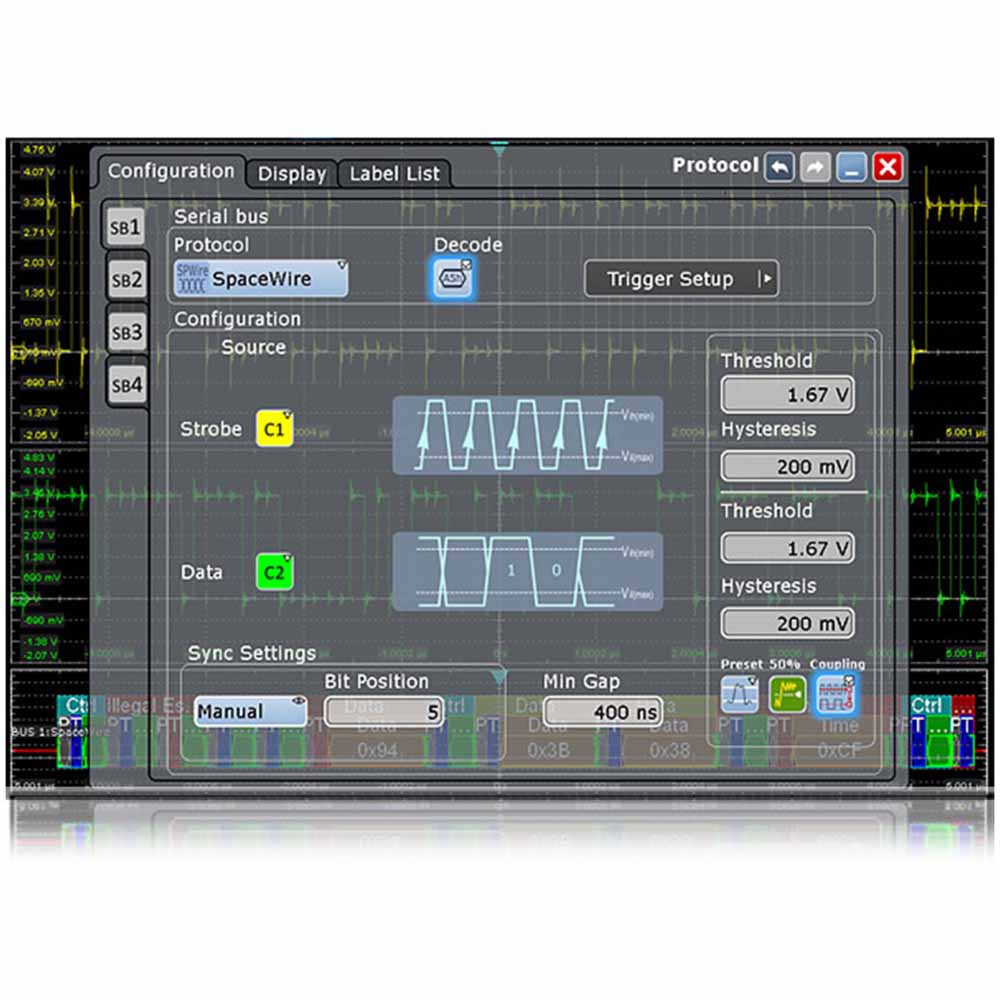Open the Strobe source C1 selector
Screen dimensions: 1000x1000
pos(274,429)
